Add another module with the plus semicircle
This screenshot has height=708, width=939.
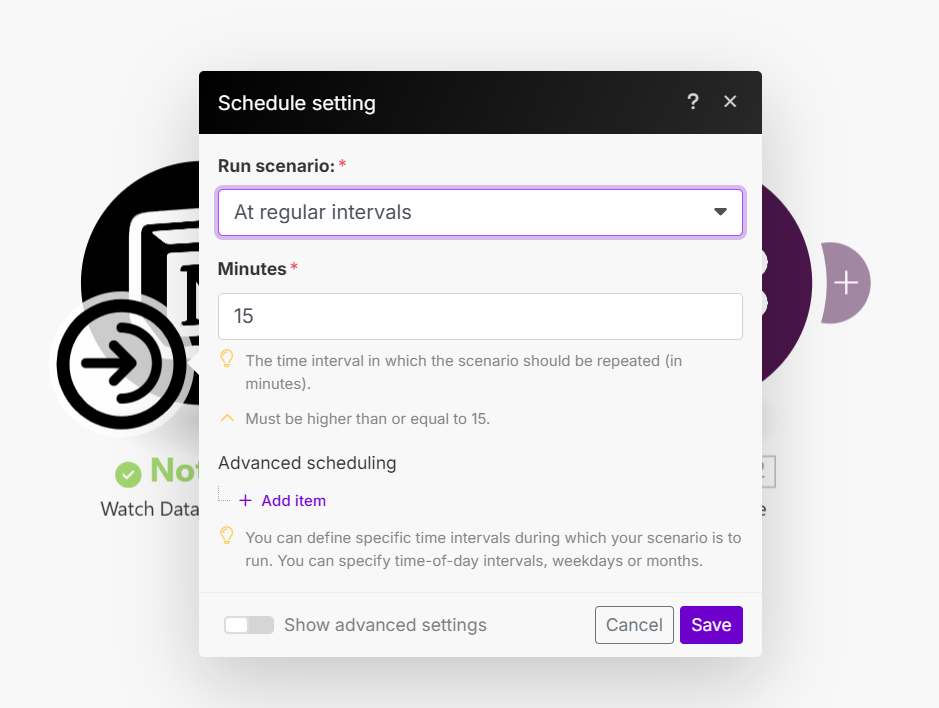(x=846, y=283)
